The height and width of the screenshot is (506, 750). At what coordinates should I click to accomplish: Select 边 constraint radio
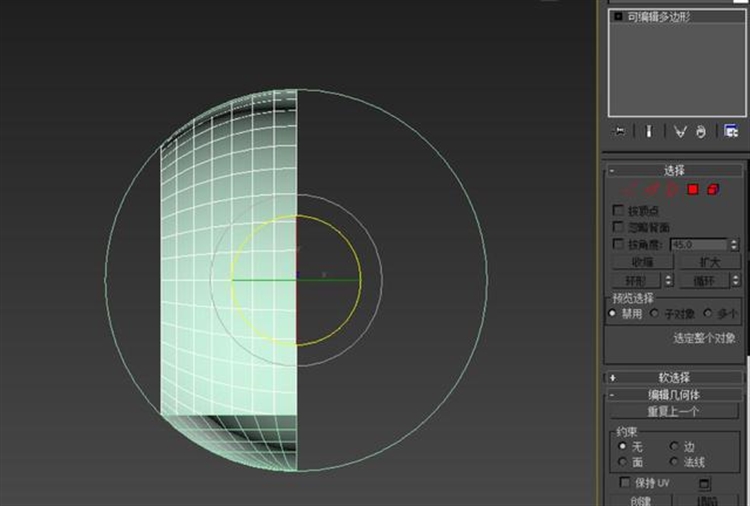coord(674,446)
